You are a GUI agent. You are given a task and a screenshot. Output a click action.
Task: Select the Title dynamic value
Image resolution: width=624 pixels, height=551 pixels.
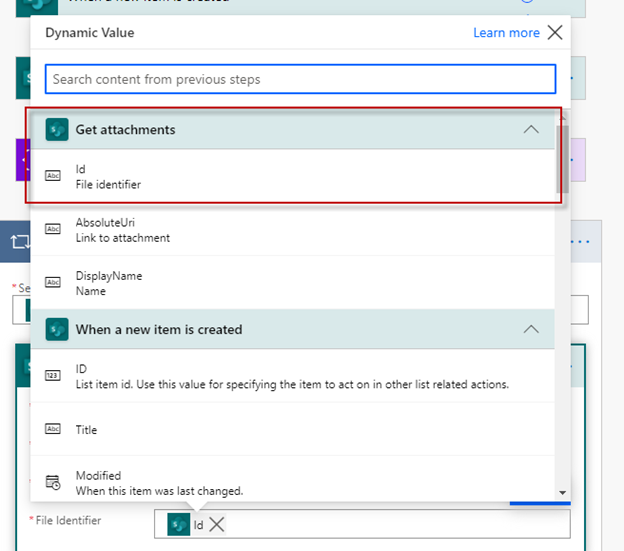tap(292, 429)
